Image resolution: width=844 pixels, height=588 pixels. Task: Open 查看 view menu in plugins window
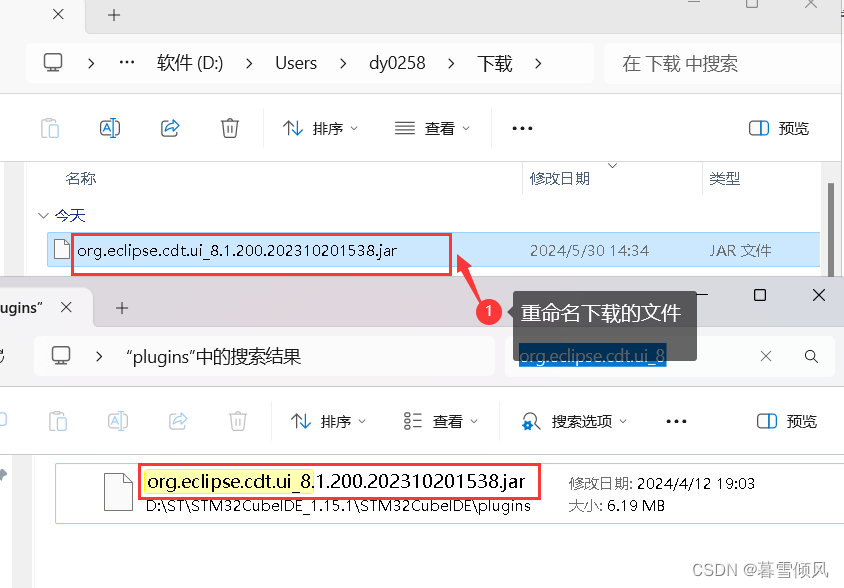pos(440,421)
